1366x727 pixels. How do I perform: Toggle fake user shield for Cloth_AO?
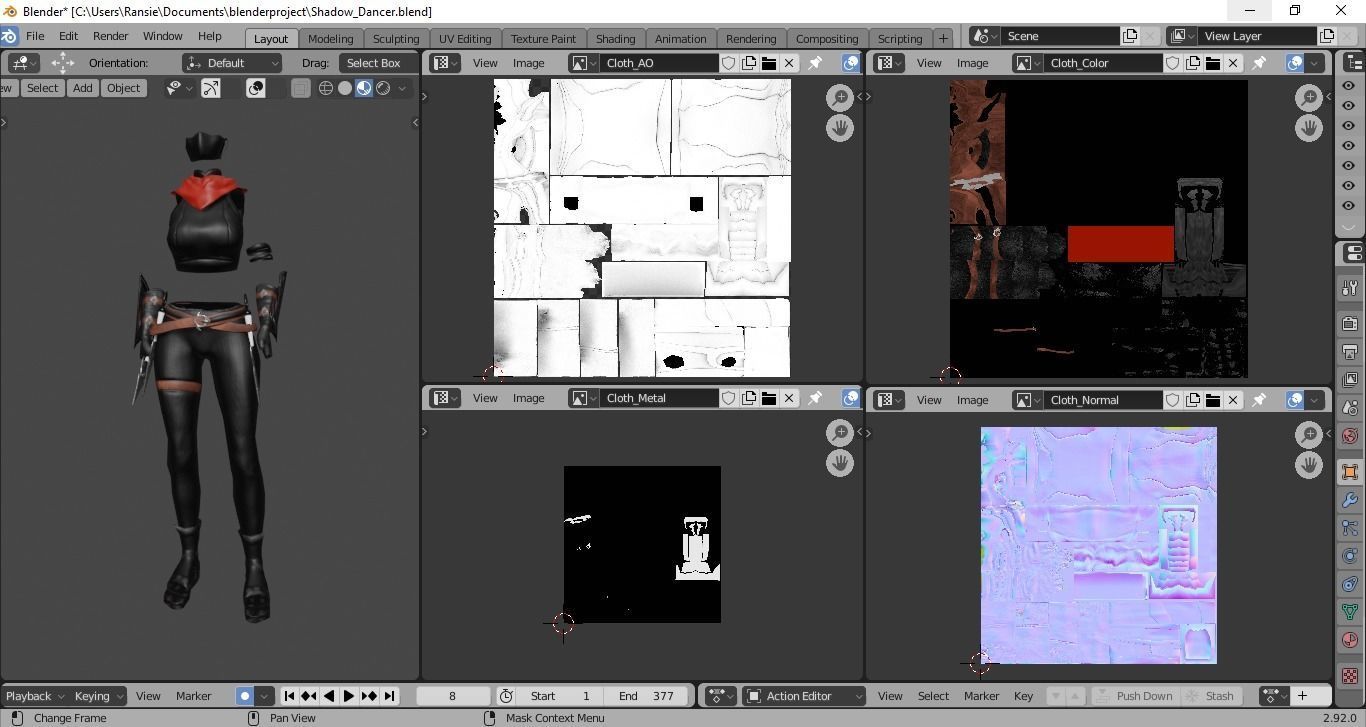[728, 63]
